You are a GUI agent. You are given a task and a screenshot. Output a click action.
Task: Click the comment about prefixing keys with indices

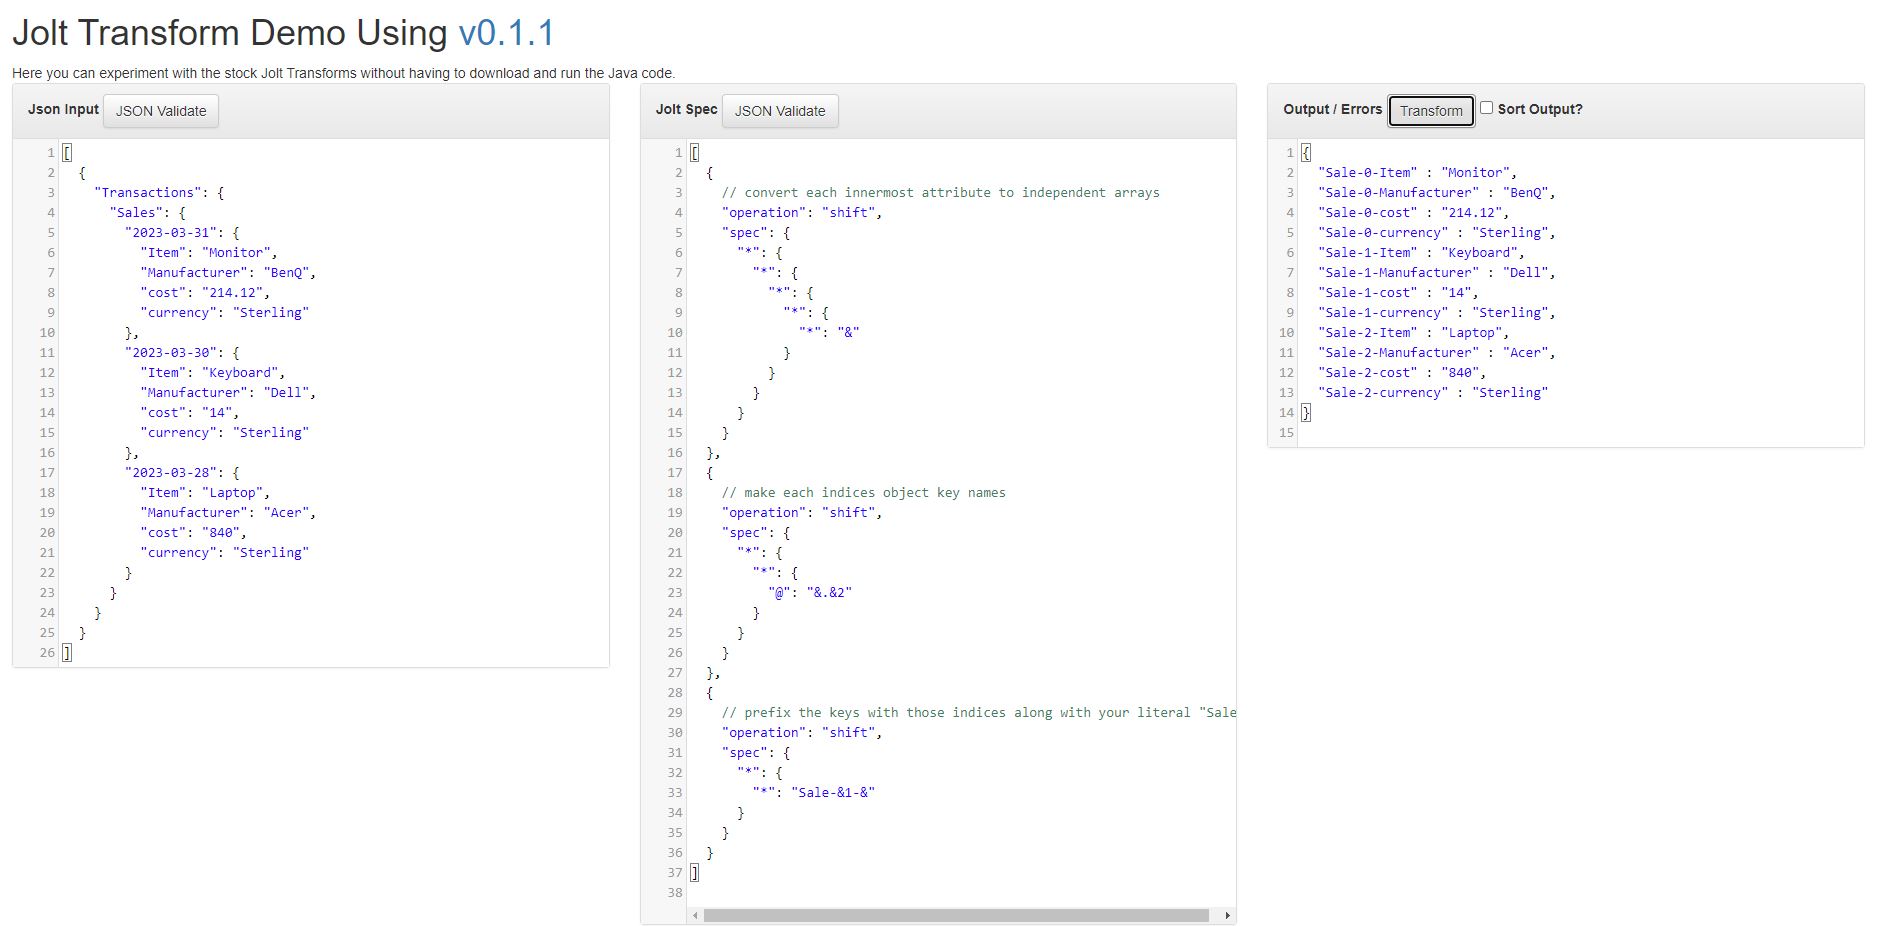(979, 712)
